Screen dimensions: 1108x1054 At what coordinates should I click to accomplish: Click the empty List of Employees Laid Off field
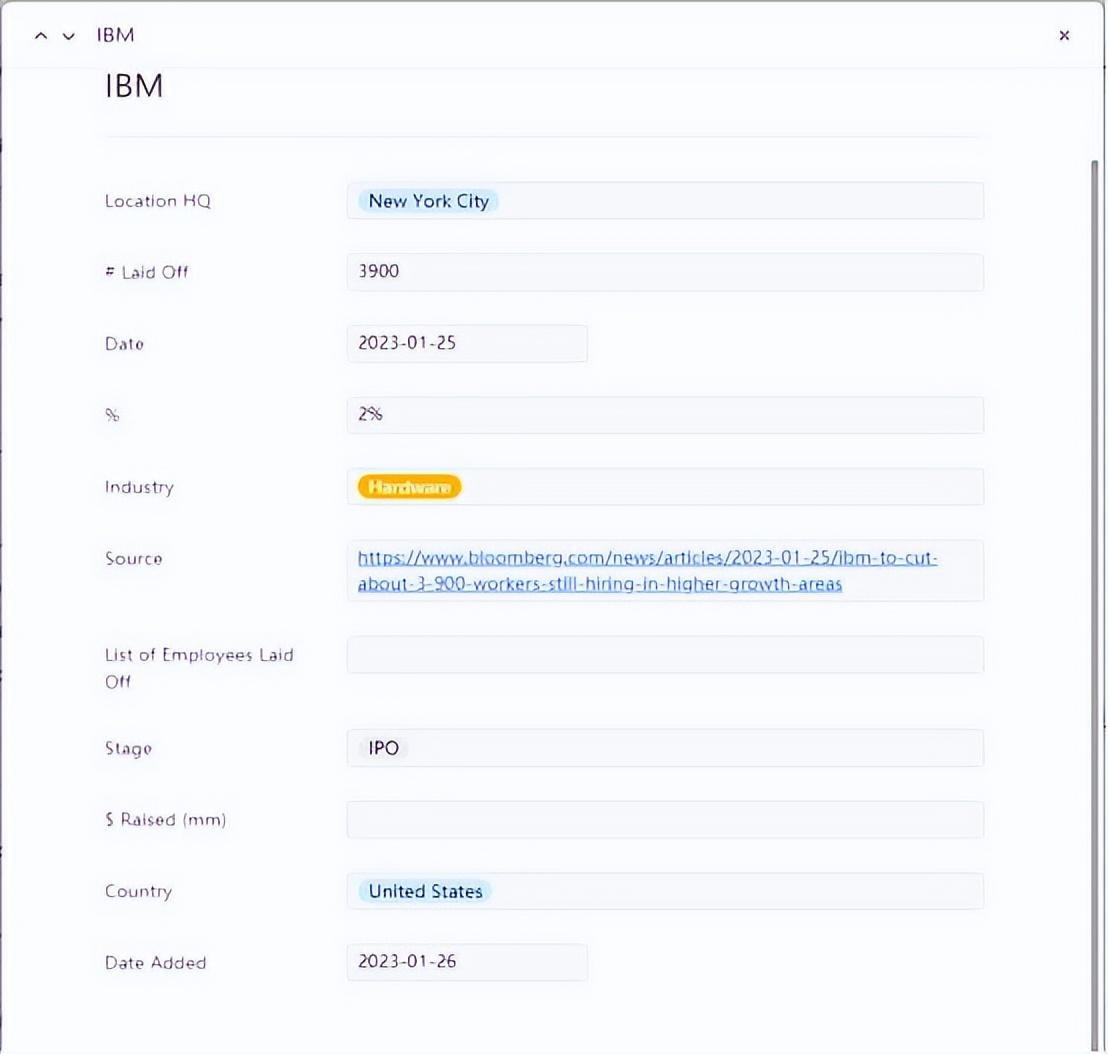coord(664,655)
